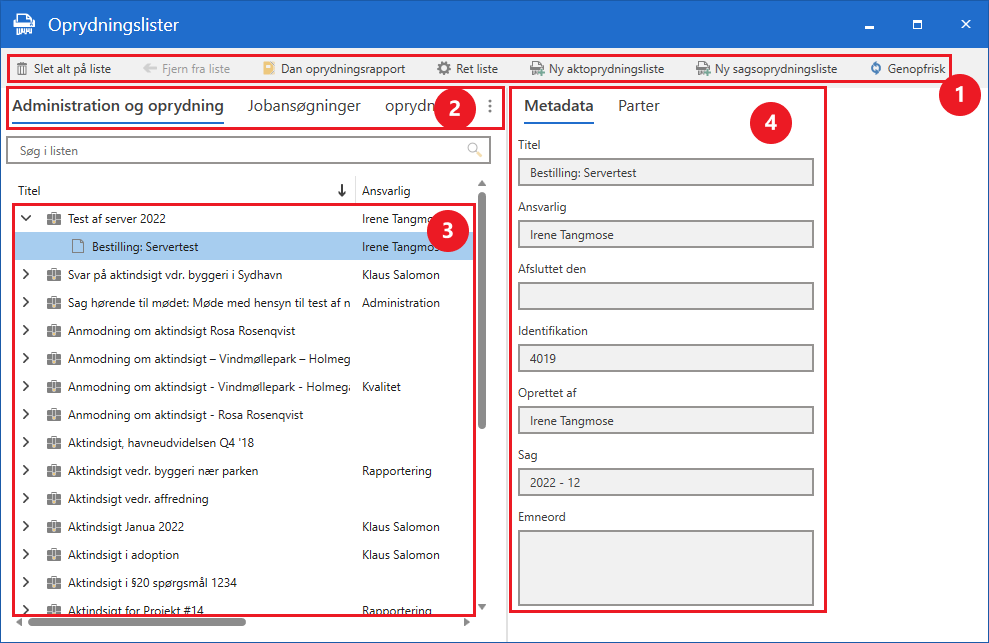Open the three-dot tab overflow menu

coord(490,106)
